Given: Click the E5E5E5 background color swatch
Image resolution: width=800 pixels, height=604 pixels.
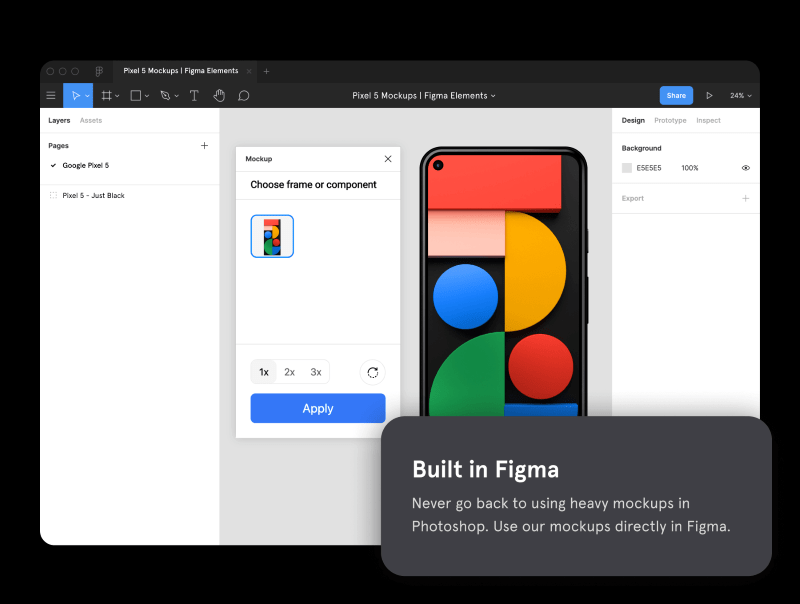Looking at the screenshot, I should [627, 168].
